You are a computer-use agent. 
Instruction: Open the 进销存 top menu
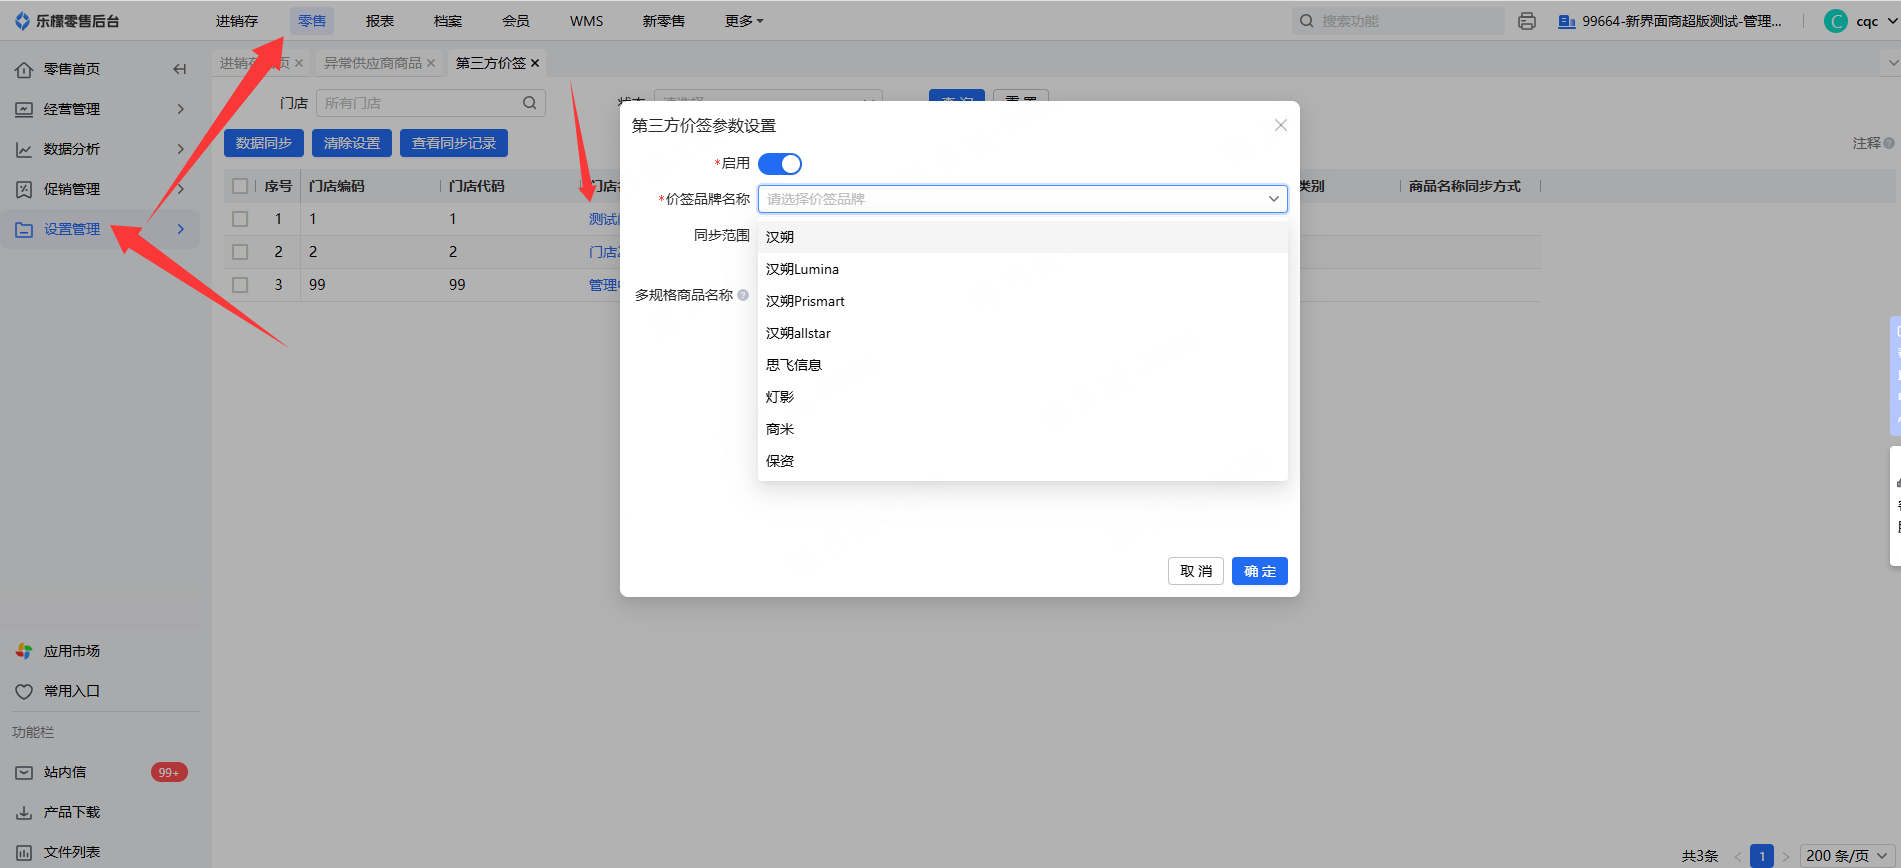coord(237,21)
